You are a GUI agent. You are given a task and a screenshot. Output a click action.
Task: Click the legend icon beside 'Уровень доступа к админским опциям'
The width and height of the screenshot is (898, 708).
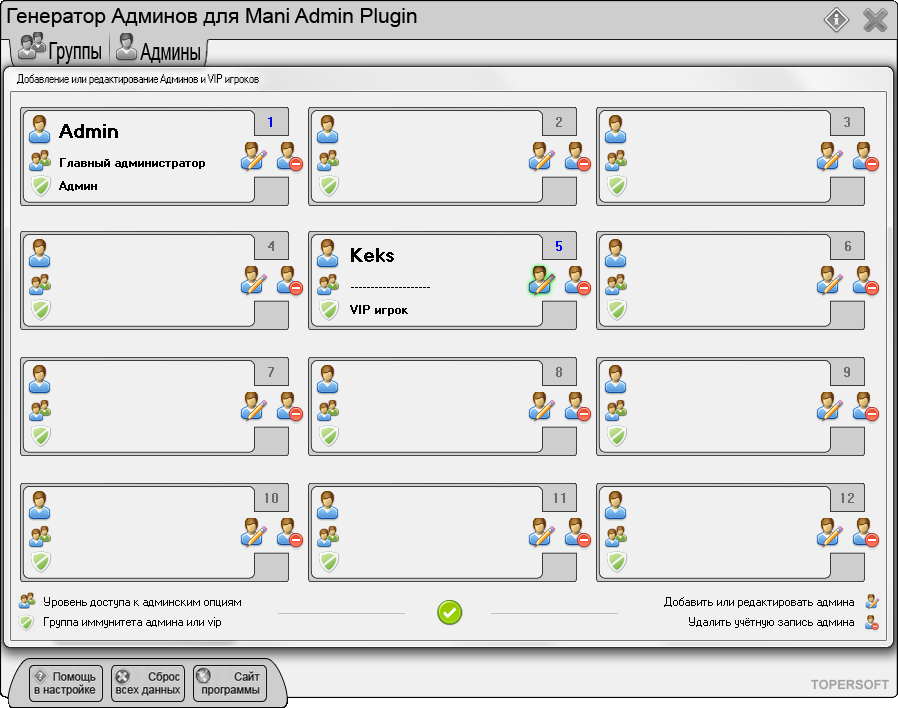[27, 601]
